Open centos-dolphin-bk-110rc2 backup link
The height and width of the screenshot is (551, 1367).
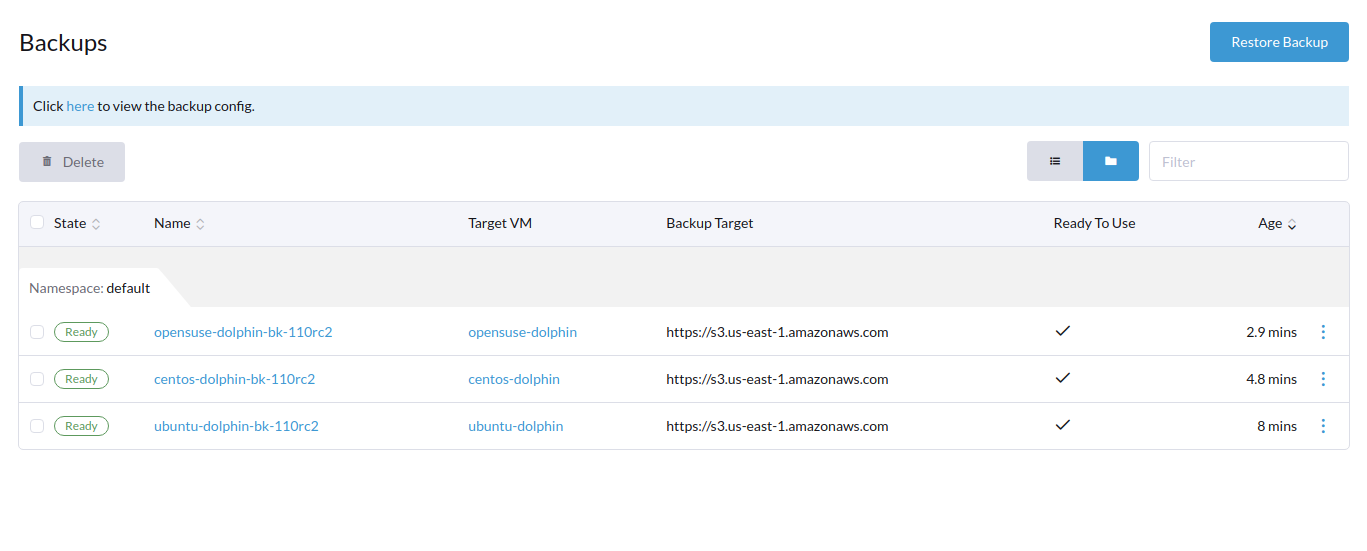tap(234, 379)
